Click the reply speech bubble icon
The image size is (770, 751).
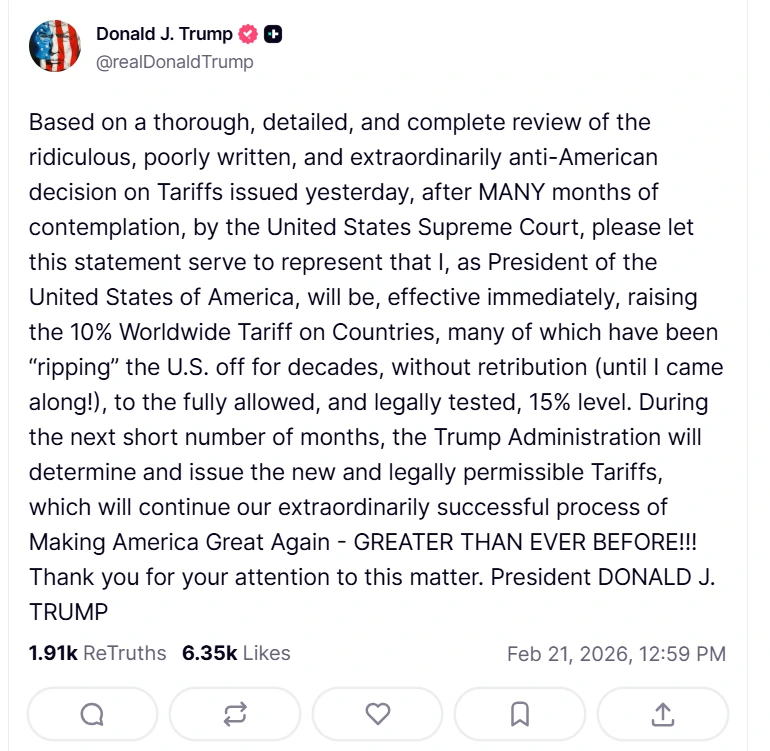click(x=92, y=713)
